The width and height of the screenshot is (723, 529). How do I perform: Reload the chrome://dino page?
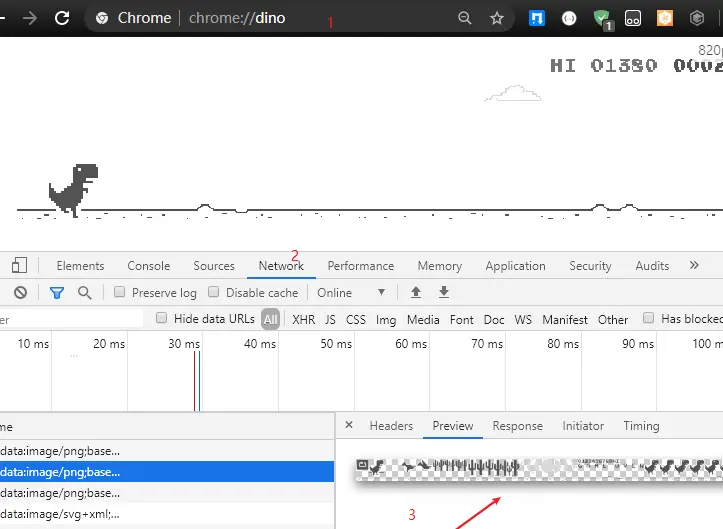62,18
